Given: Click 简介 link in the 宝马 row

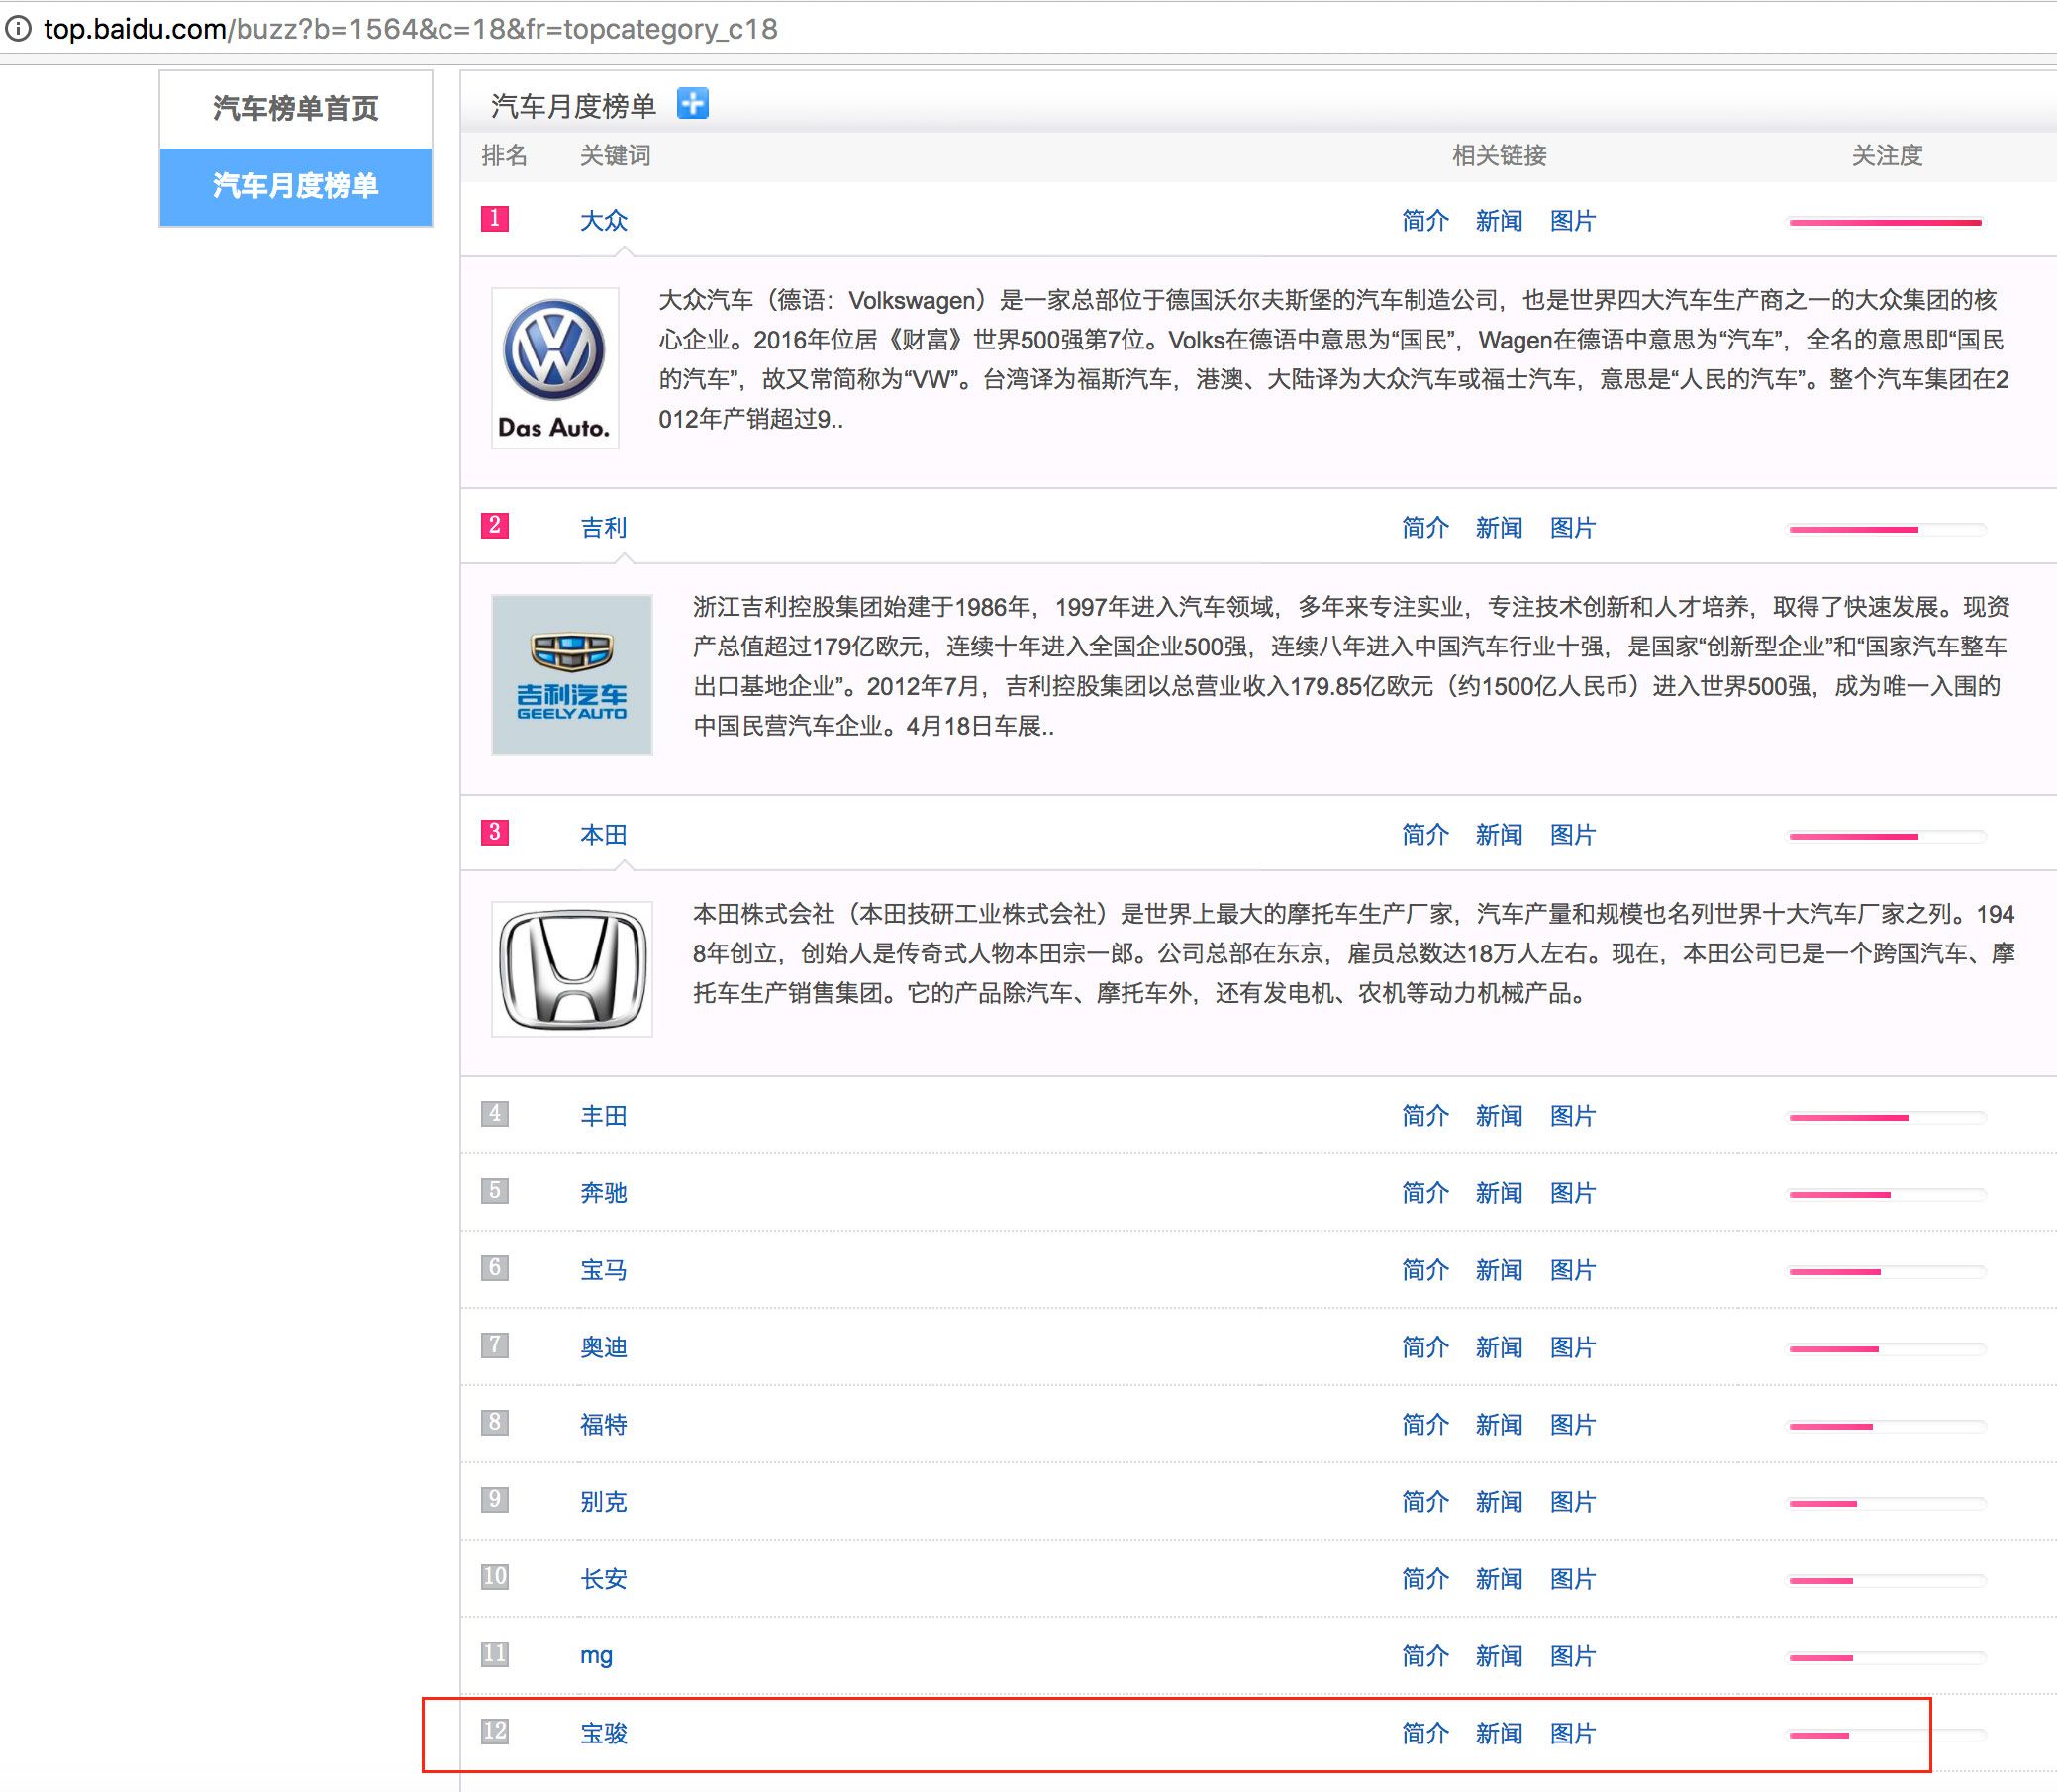Looking at the screenshot, I should pyautogui.click(x=1425, y=1271).
